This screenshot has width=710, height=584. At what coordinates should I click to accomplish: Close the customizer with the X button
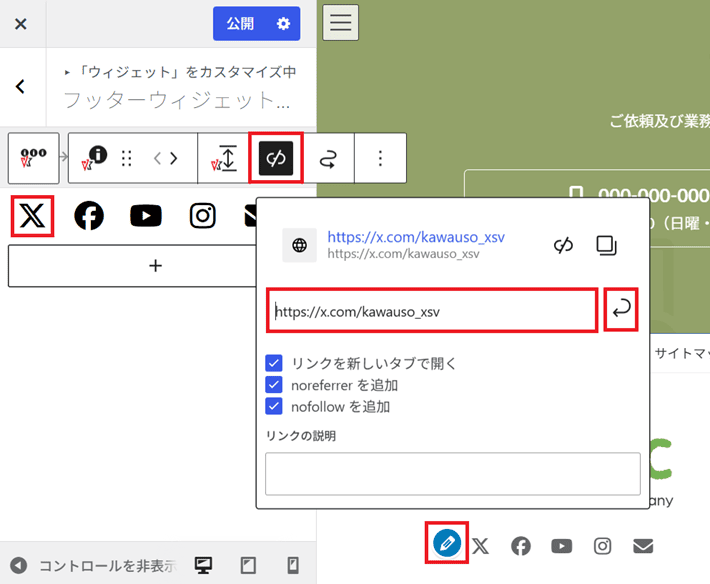21,24
